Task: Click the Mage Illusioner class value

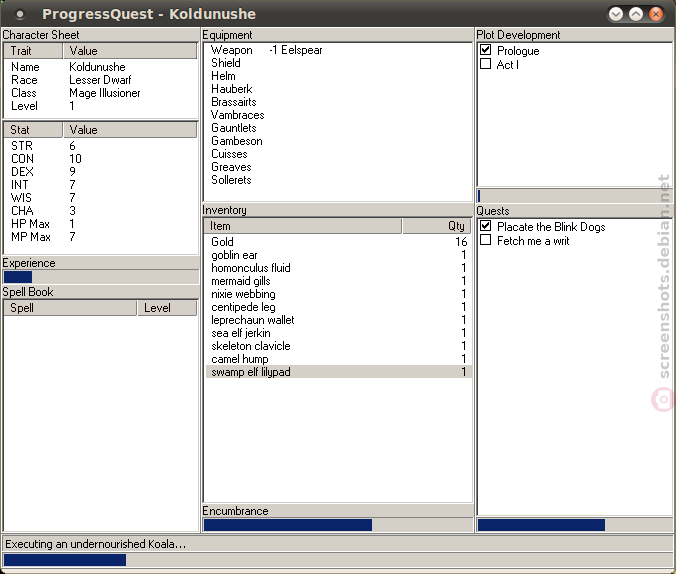Action: (x=105, y=93)
